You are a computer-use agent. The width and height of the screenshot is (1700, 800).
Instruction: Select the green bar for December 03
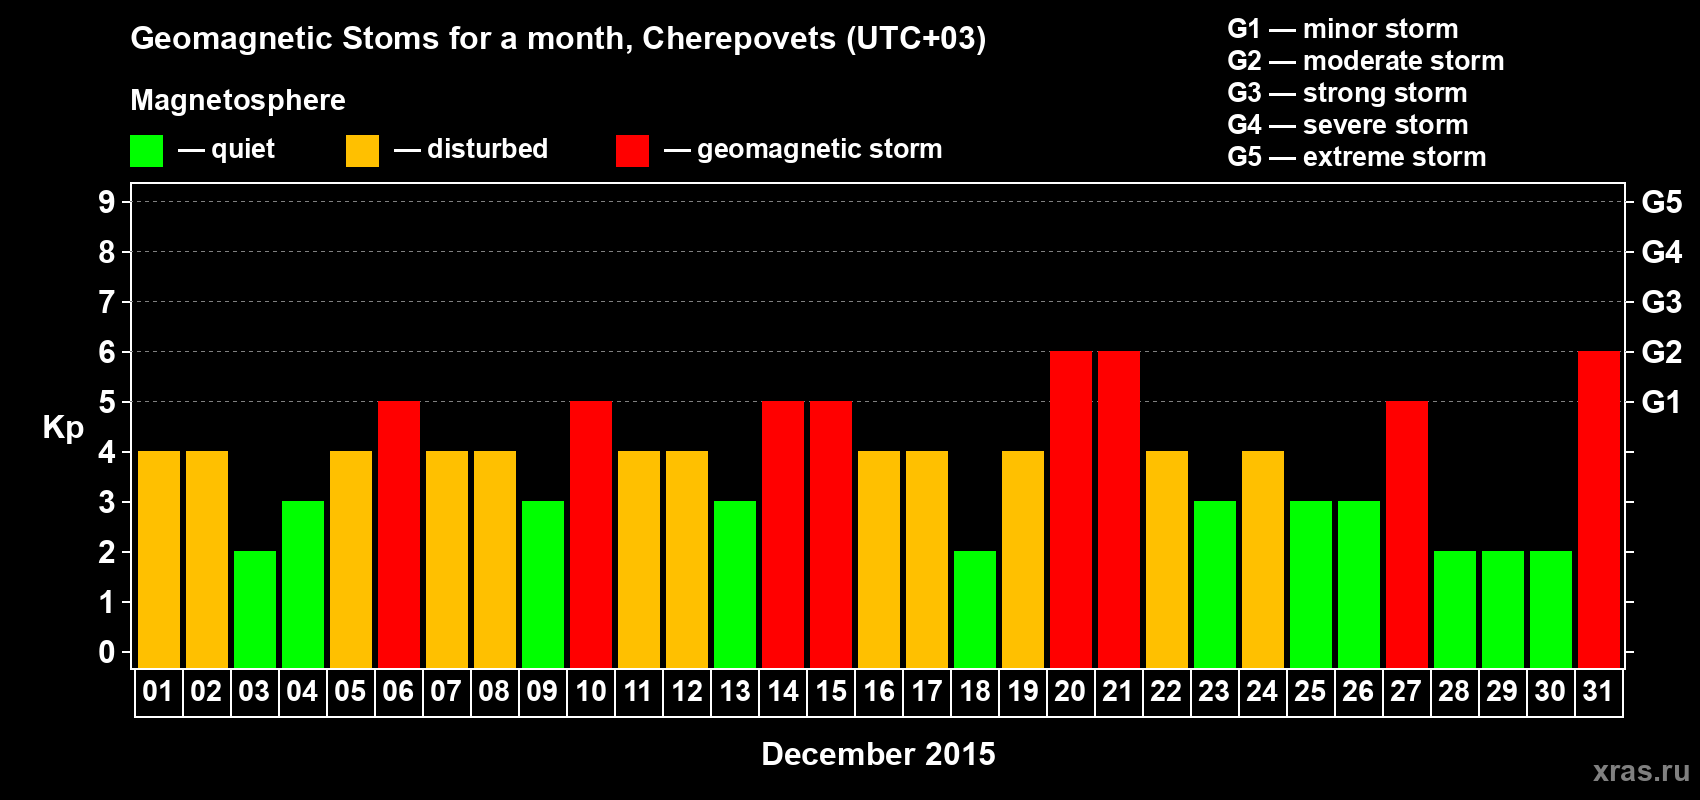click(255, 609)
